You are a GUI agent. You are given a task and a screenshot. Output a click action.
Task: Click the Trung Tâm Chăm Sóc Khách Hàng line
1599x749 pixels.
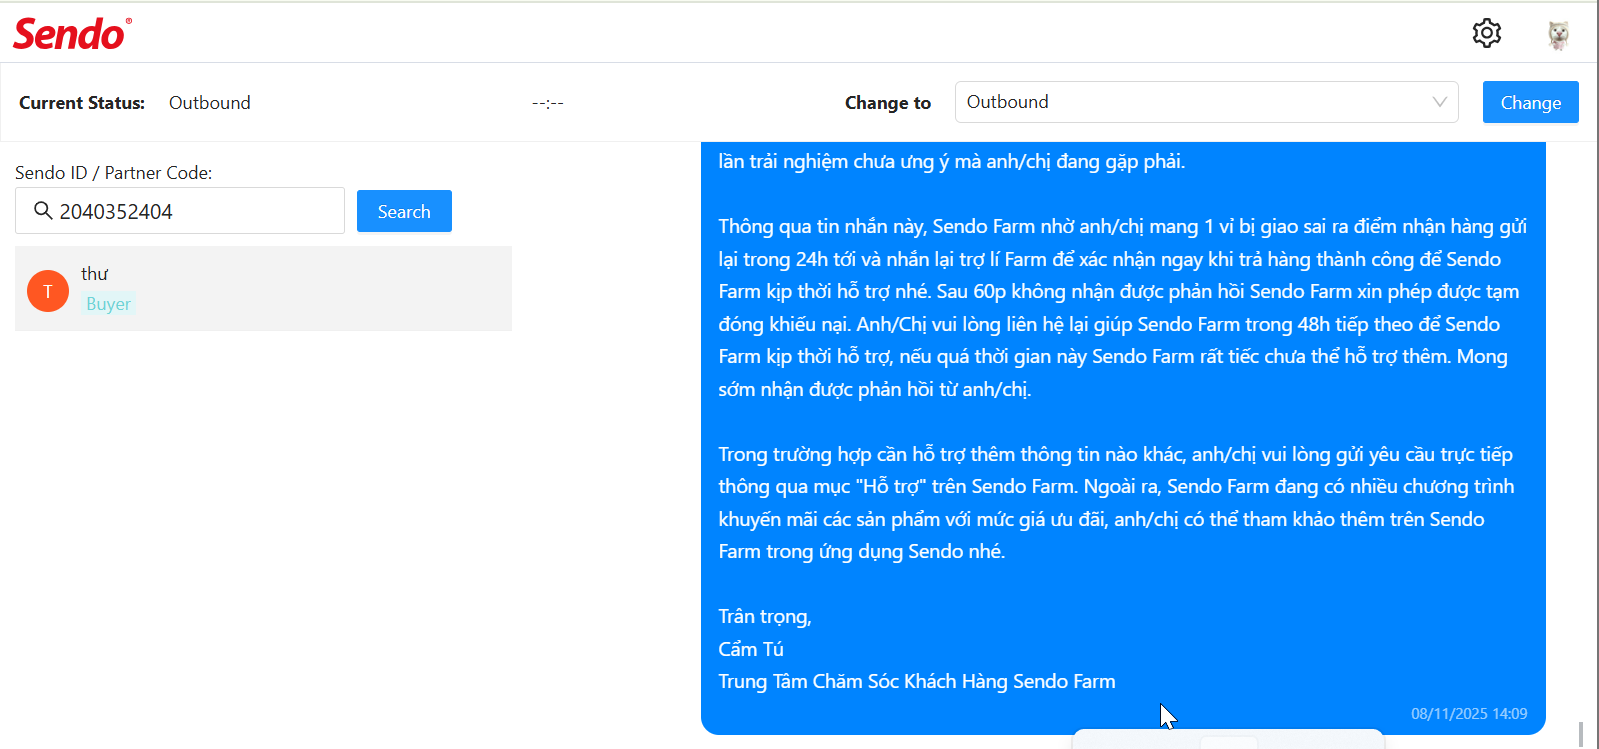pos(917,682)
